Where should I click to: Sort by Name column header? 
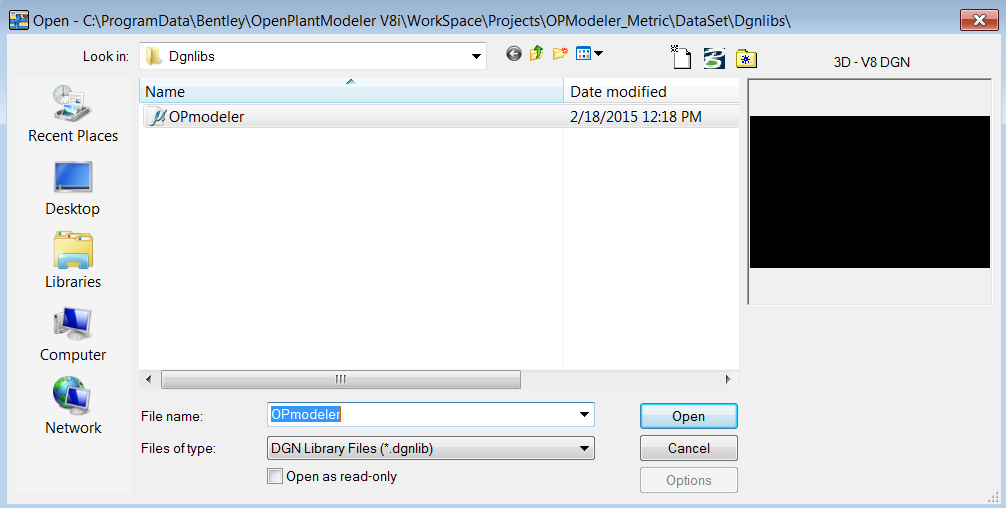pyautogui.click(x=351, y=92)
